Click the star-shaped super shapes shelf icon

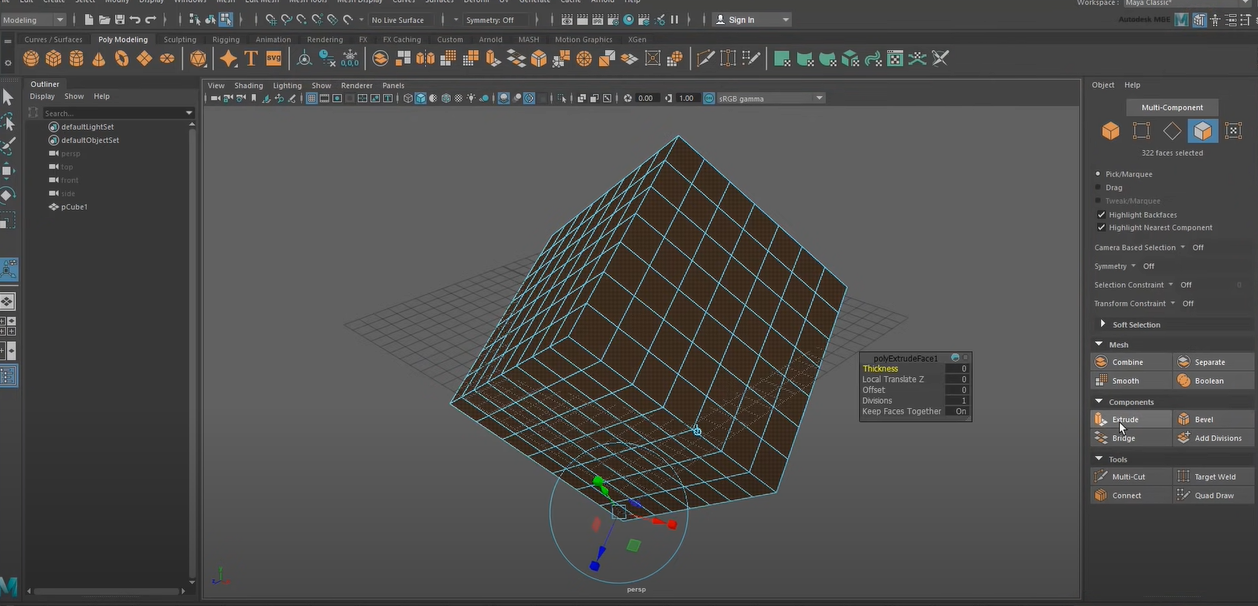229,59
